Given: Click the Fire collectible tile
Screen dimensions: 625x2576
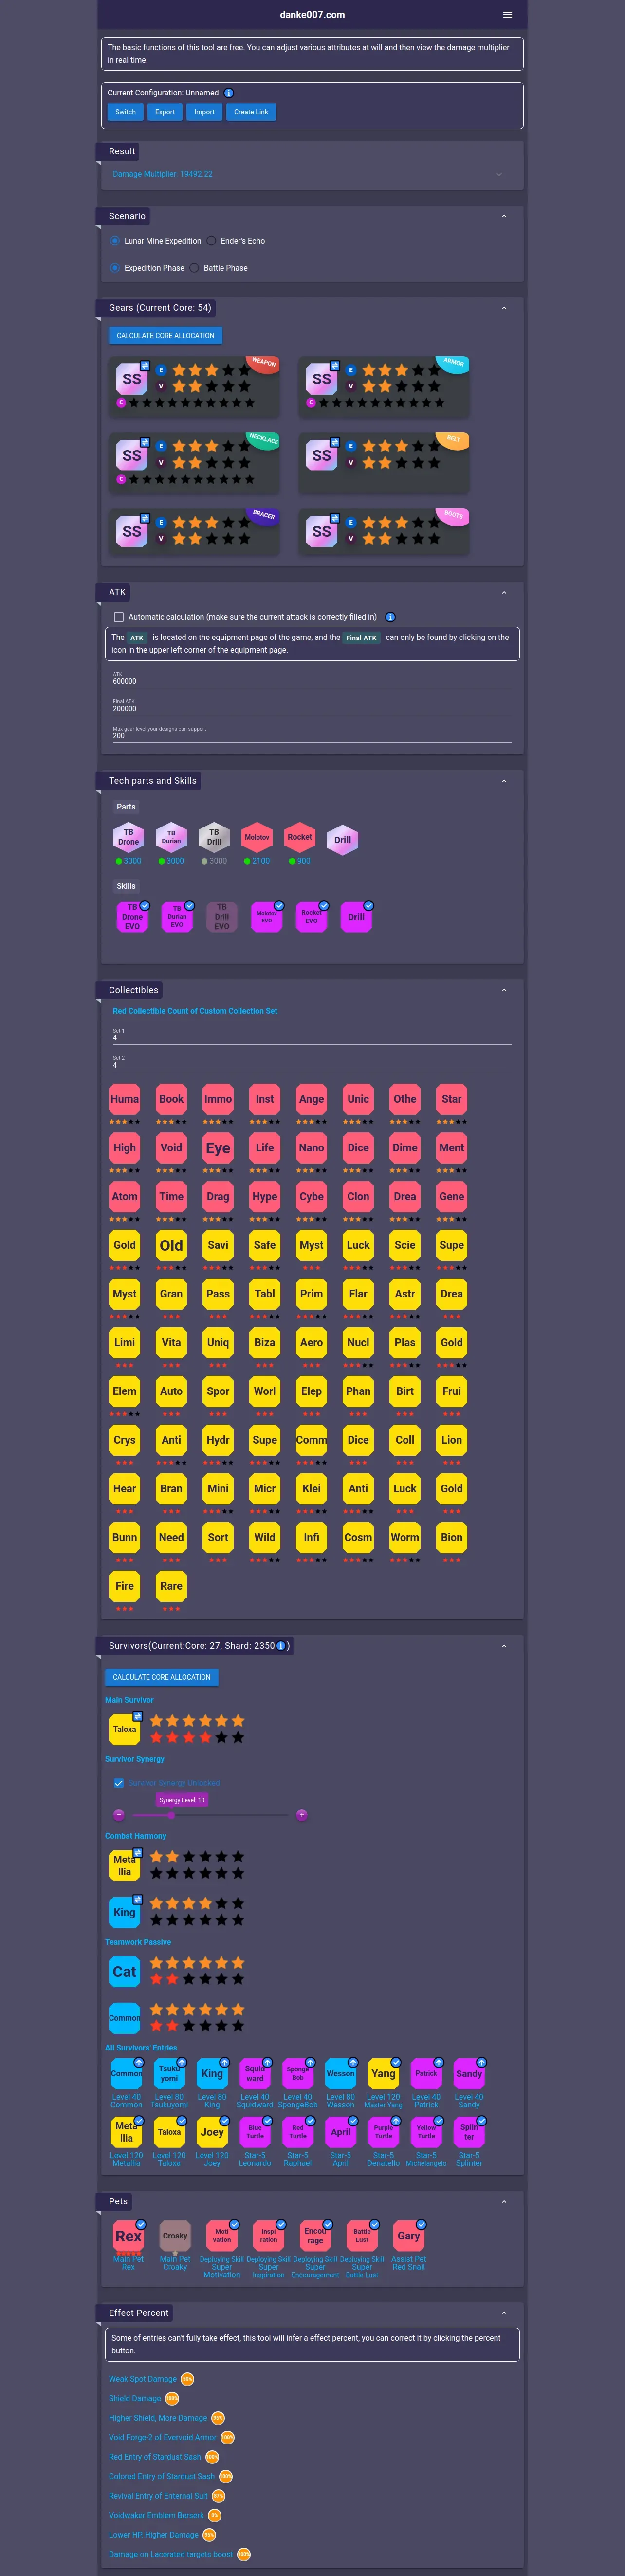Looking at the screenshot, I should [124, 1586].
